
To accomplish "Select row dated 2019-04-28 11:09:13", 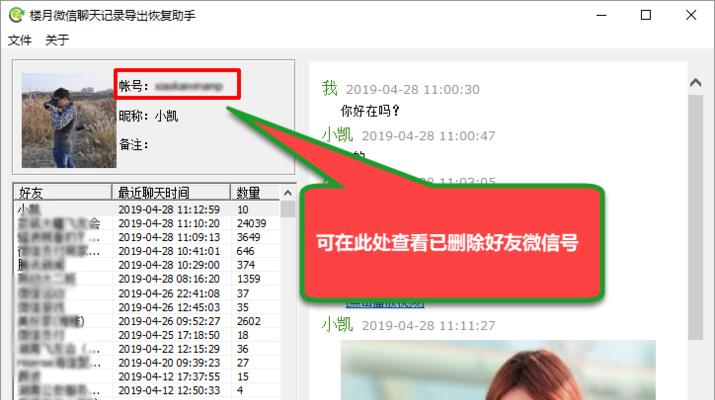I will tap(147, 237).
